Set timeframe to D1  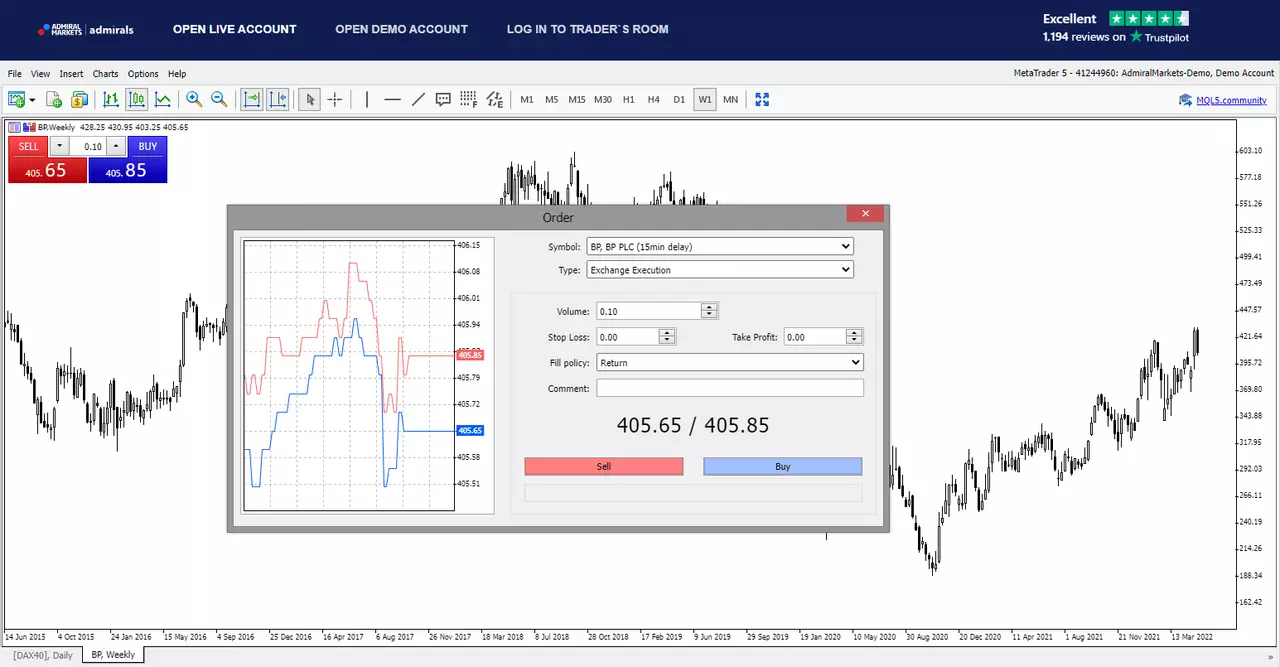[679, 100]
